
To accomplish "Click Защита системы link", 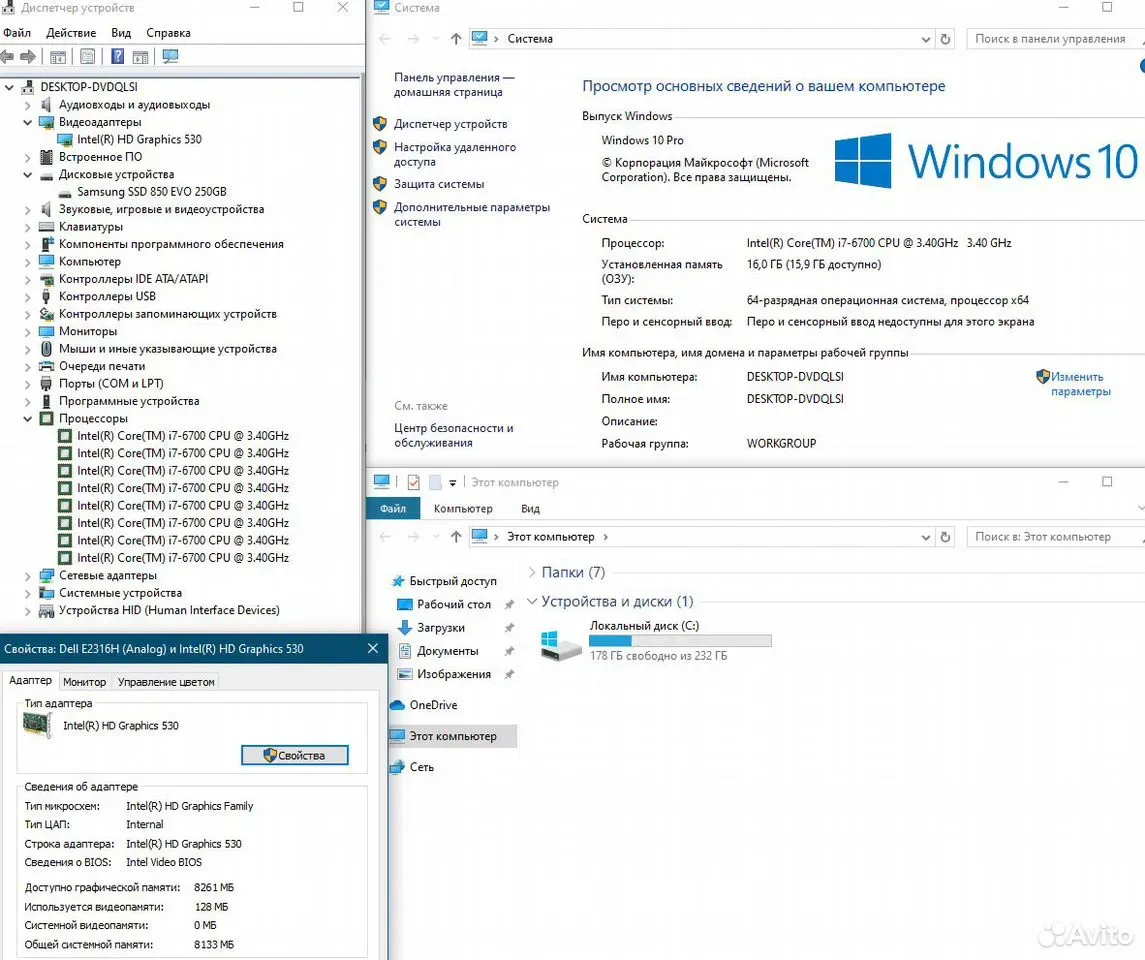I will [x=439, y=184].
